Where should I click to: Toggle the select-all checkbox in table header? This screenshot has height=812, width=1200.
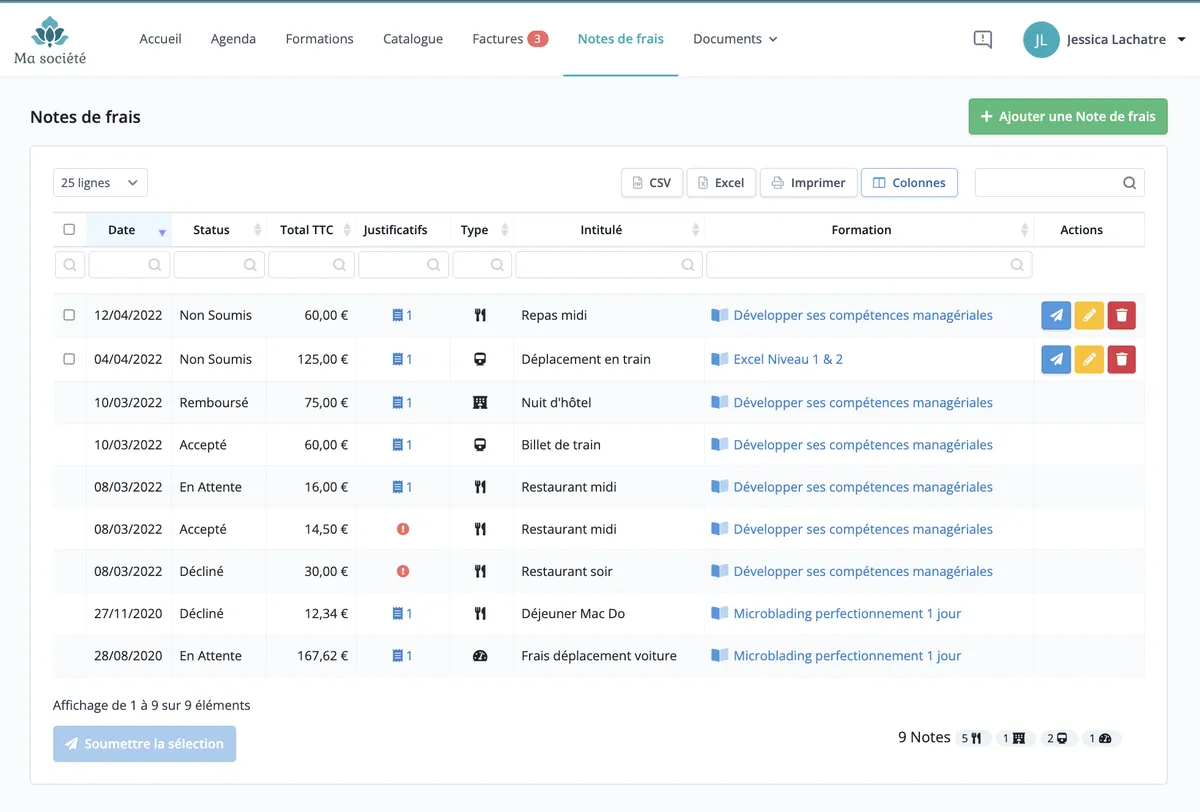69,229
